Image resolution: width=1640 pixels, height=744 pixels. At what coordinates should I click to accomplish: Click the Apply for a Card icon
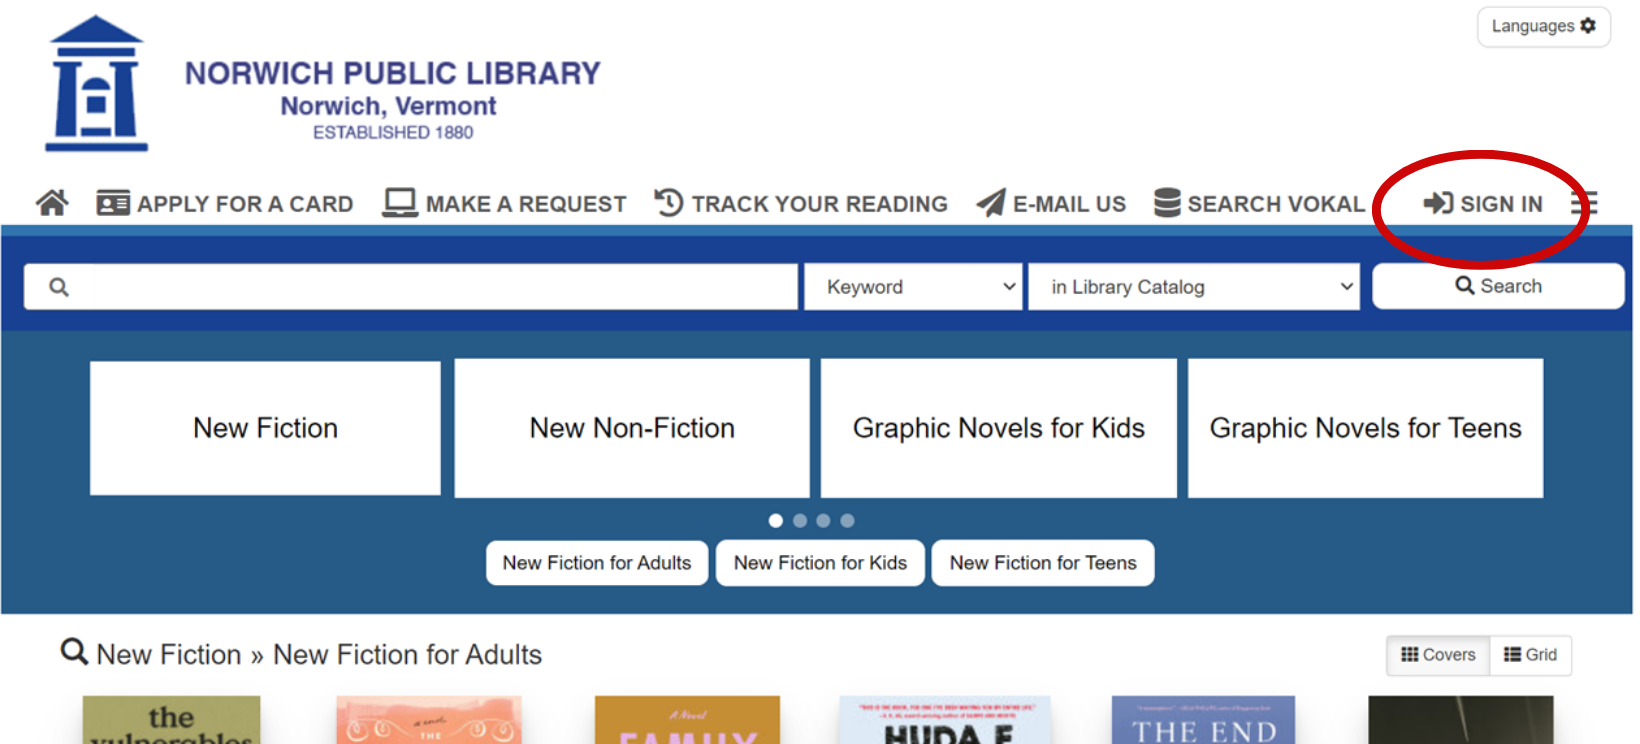click(113, 203)
